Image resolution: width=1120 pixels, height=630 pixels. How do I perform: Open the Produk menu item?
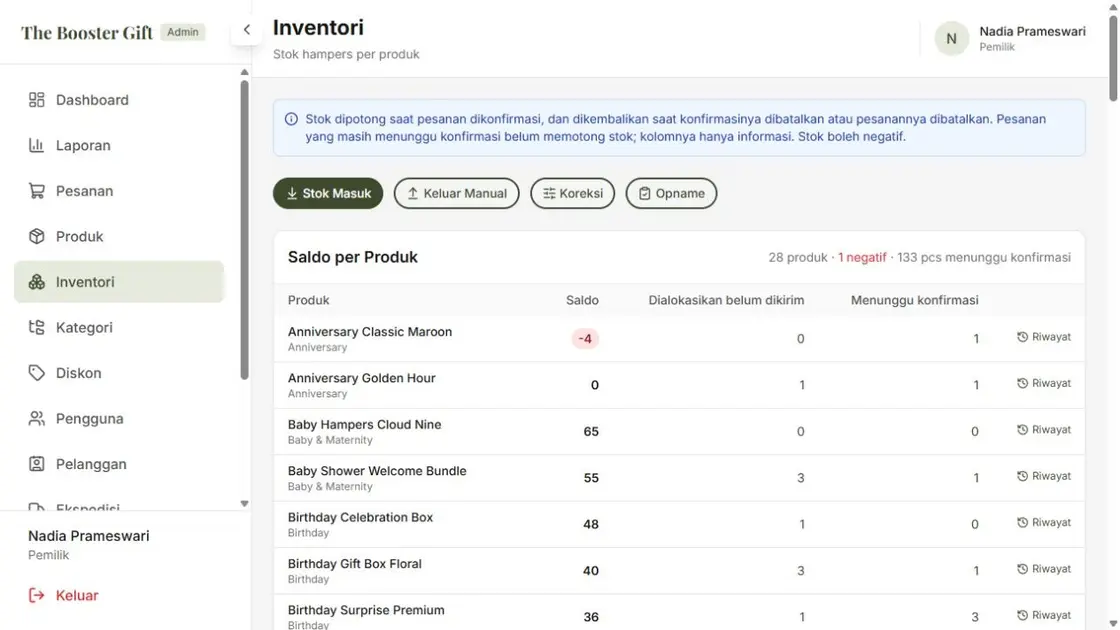point(119,236)
